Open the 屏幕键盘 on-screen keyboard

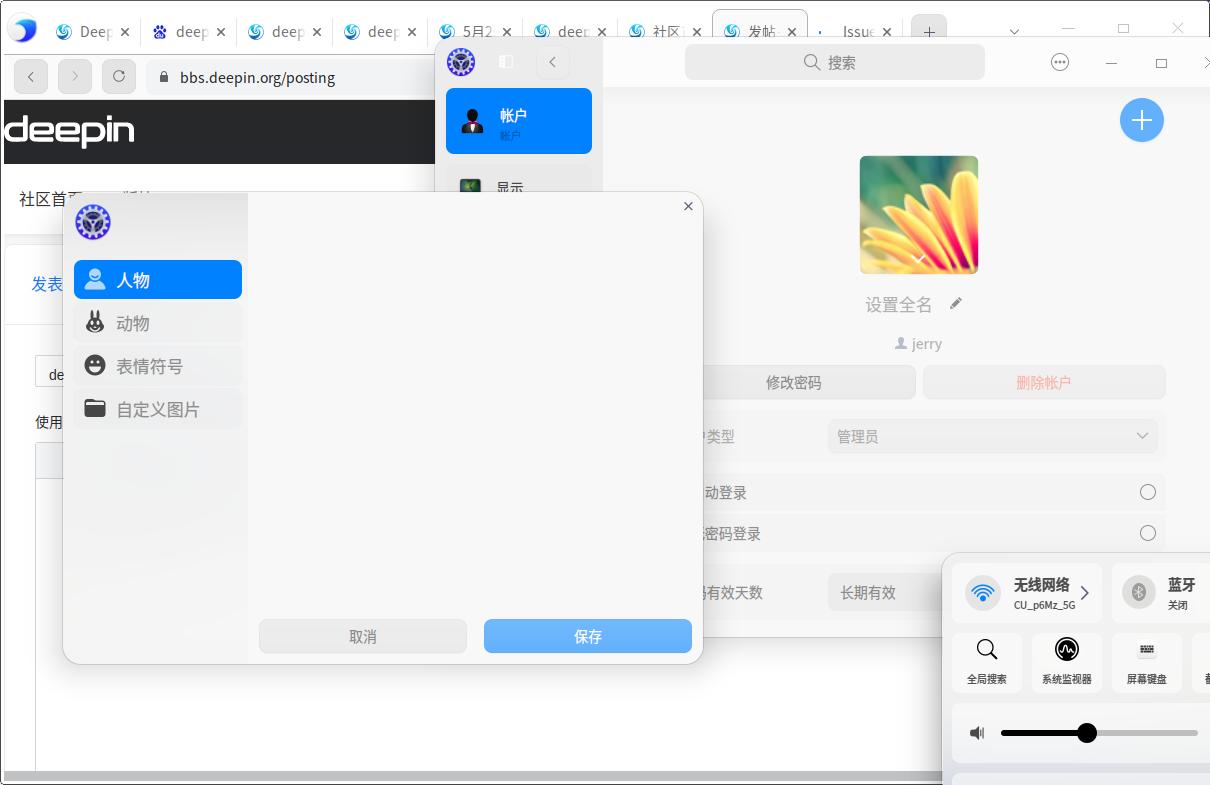click(x=1146, y=660)
